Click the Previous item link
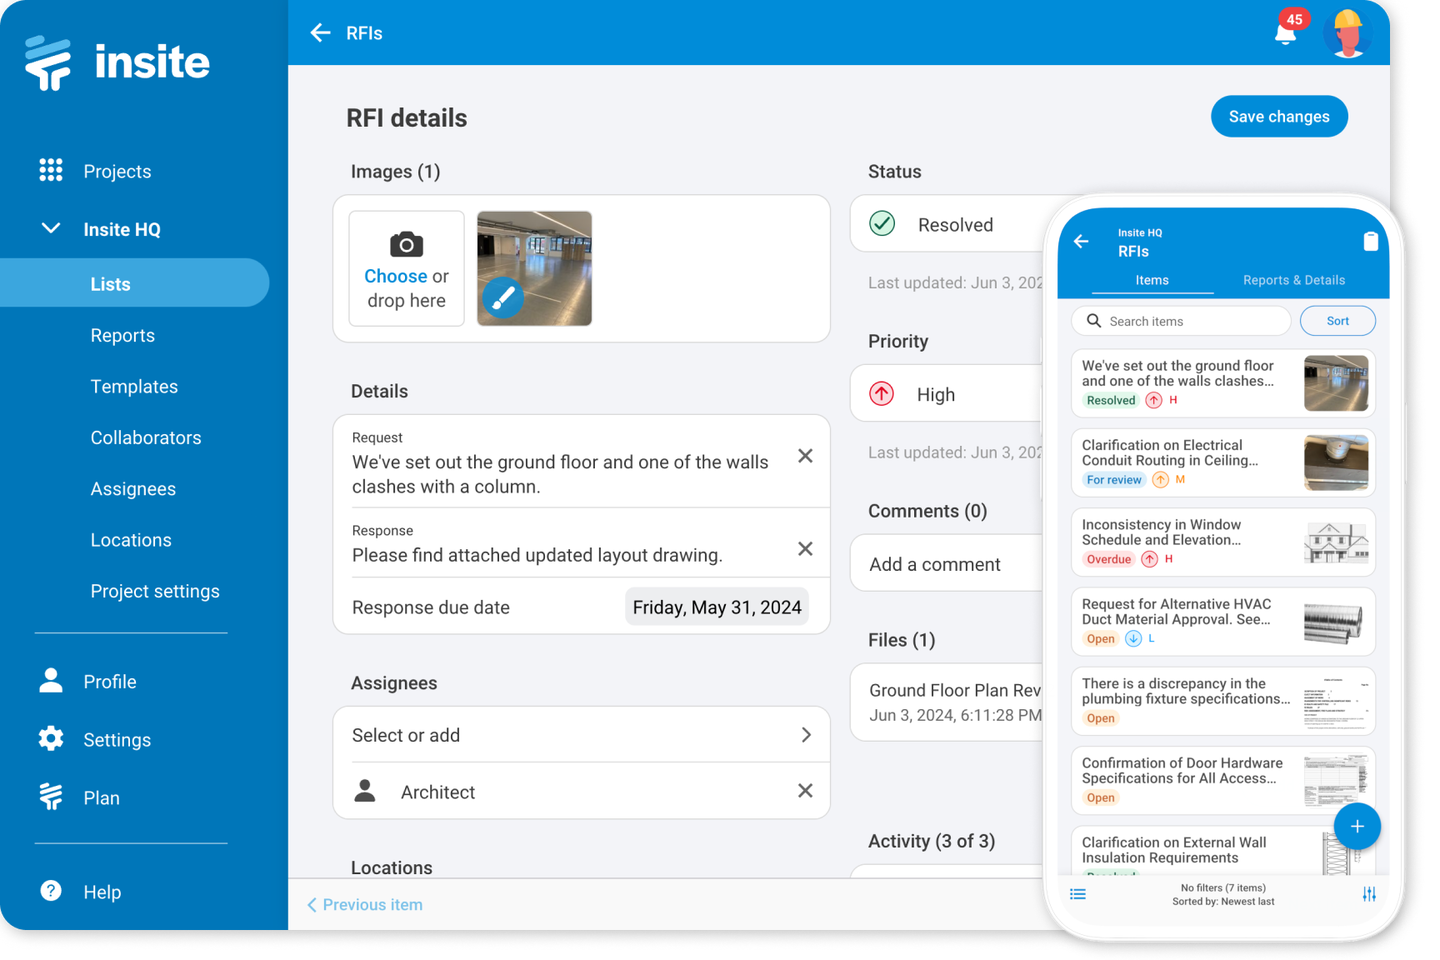1440x960 pixels. [364, 904]
